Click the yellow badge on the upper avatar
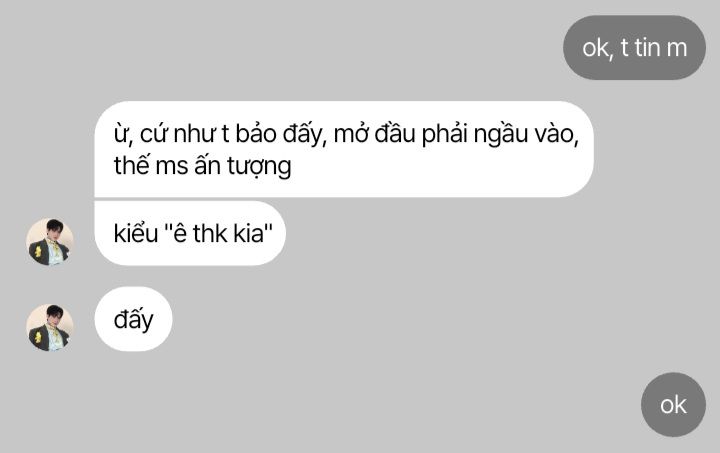Viewport: 720px width, 453px height. point(38,251)
